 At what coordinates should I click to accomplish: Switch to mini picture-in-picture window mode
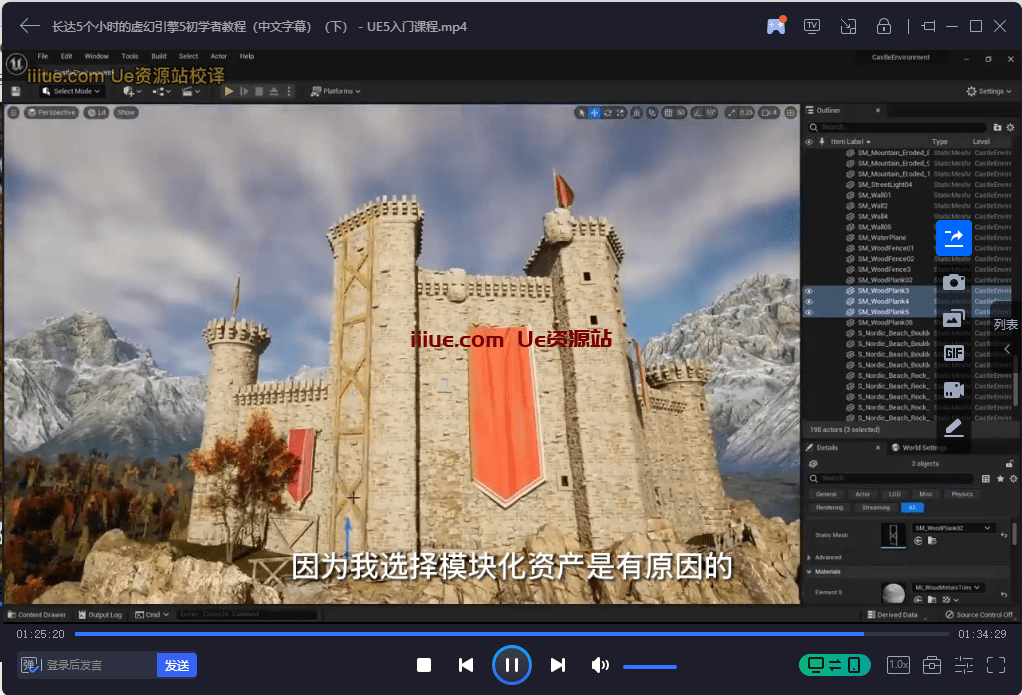click(848, 26)
